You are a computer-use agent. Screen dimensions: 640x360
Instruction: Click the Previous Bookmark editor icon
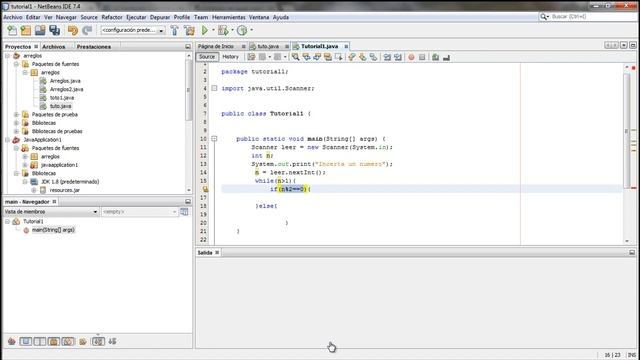tap(352, 57)
